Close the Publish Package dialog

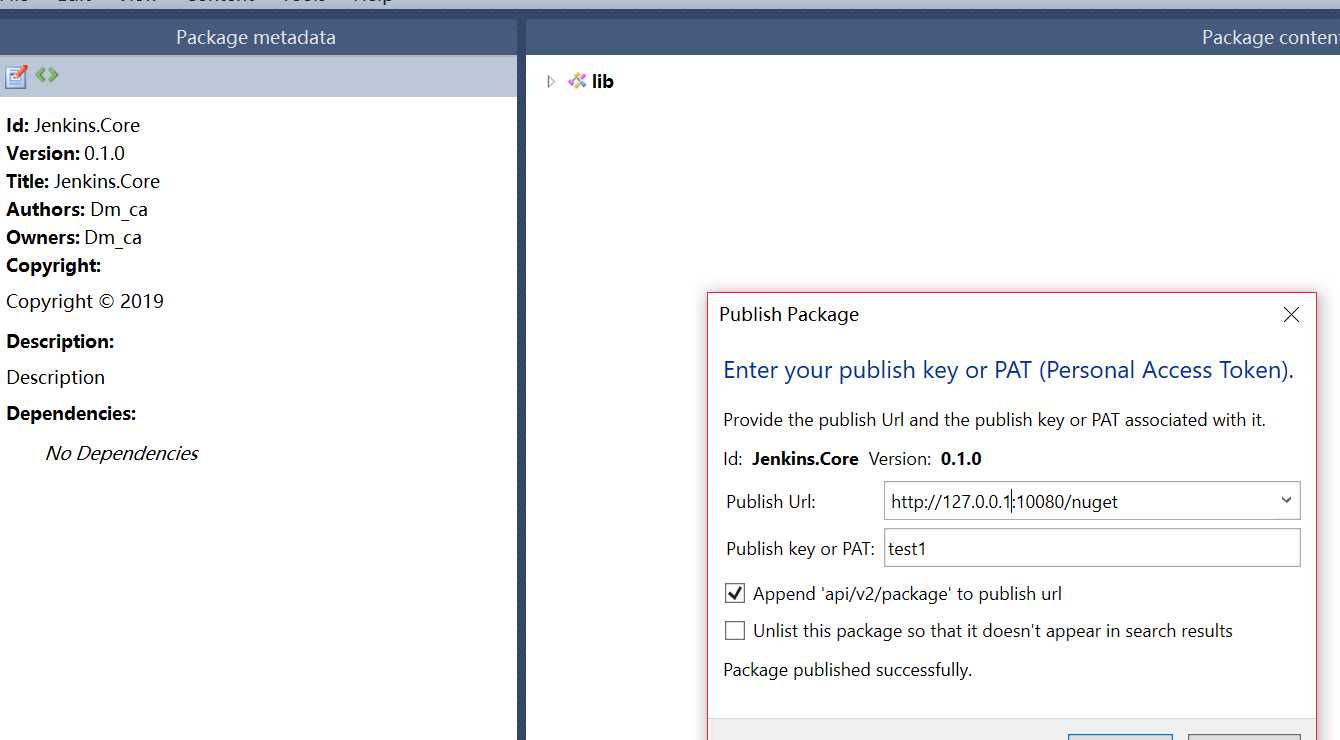tap(1291, 315)
